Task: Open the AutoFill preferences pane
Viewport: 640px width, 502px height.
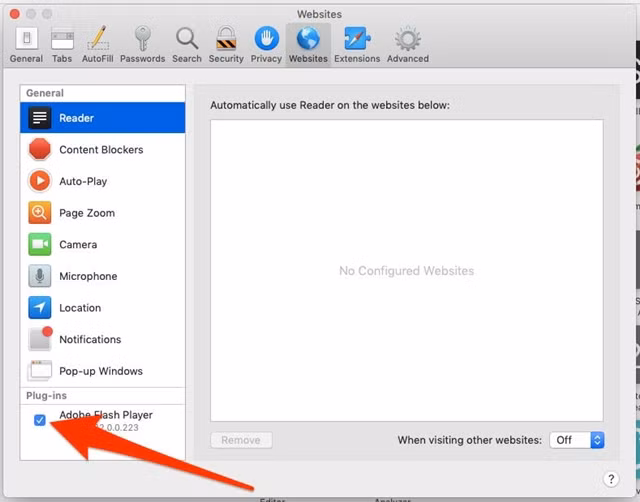Action: coord(97,44)
